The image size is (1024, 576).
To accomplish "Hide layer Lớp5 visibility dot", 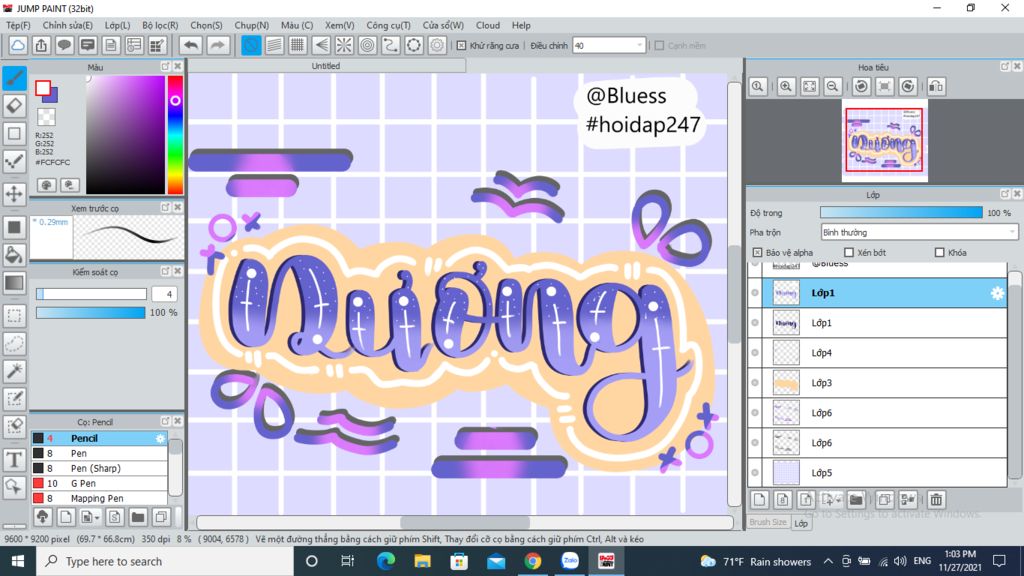I will (x=755, y=472).
